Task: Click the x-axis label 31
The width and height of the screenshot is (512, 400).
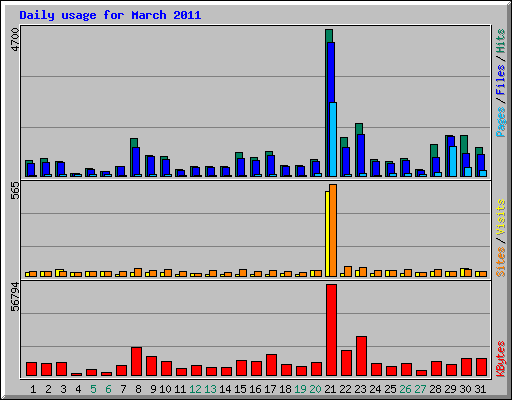Action: (480, 389)
